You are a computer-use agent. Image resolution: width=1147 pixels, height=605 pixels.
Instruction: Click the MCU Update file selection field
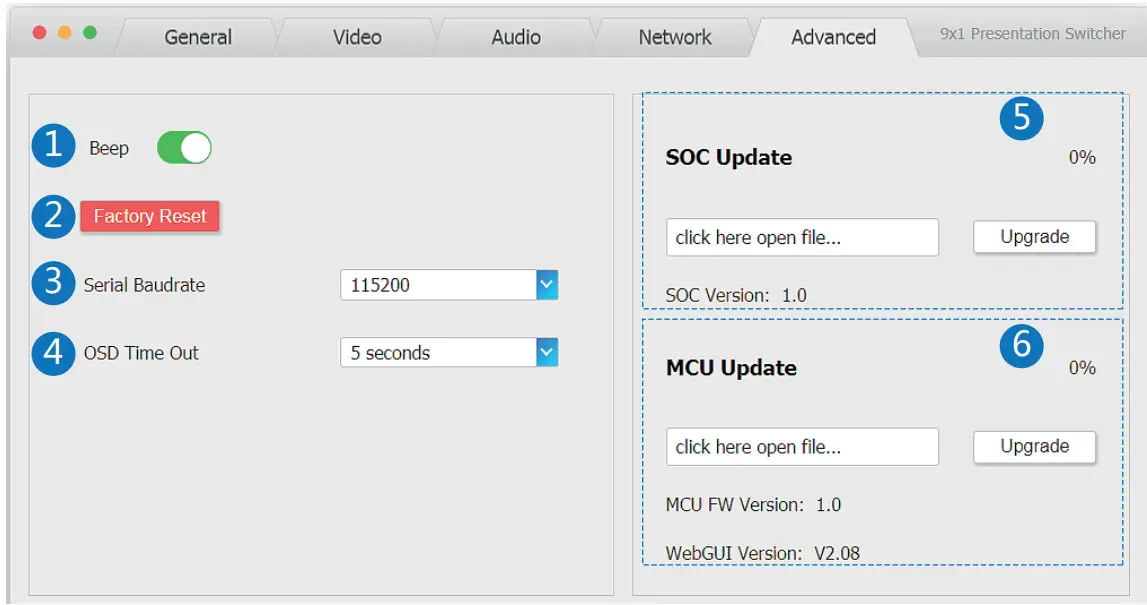(802, 446)
